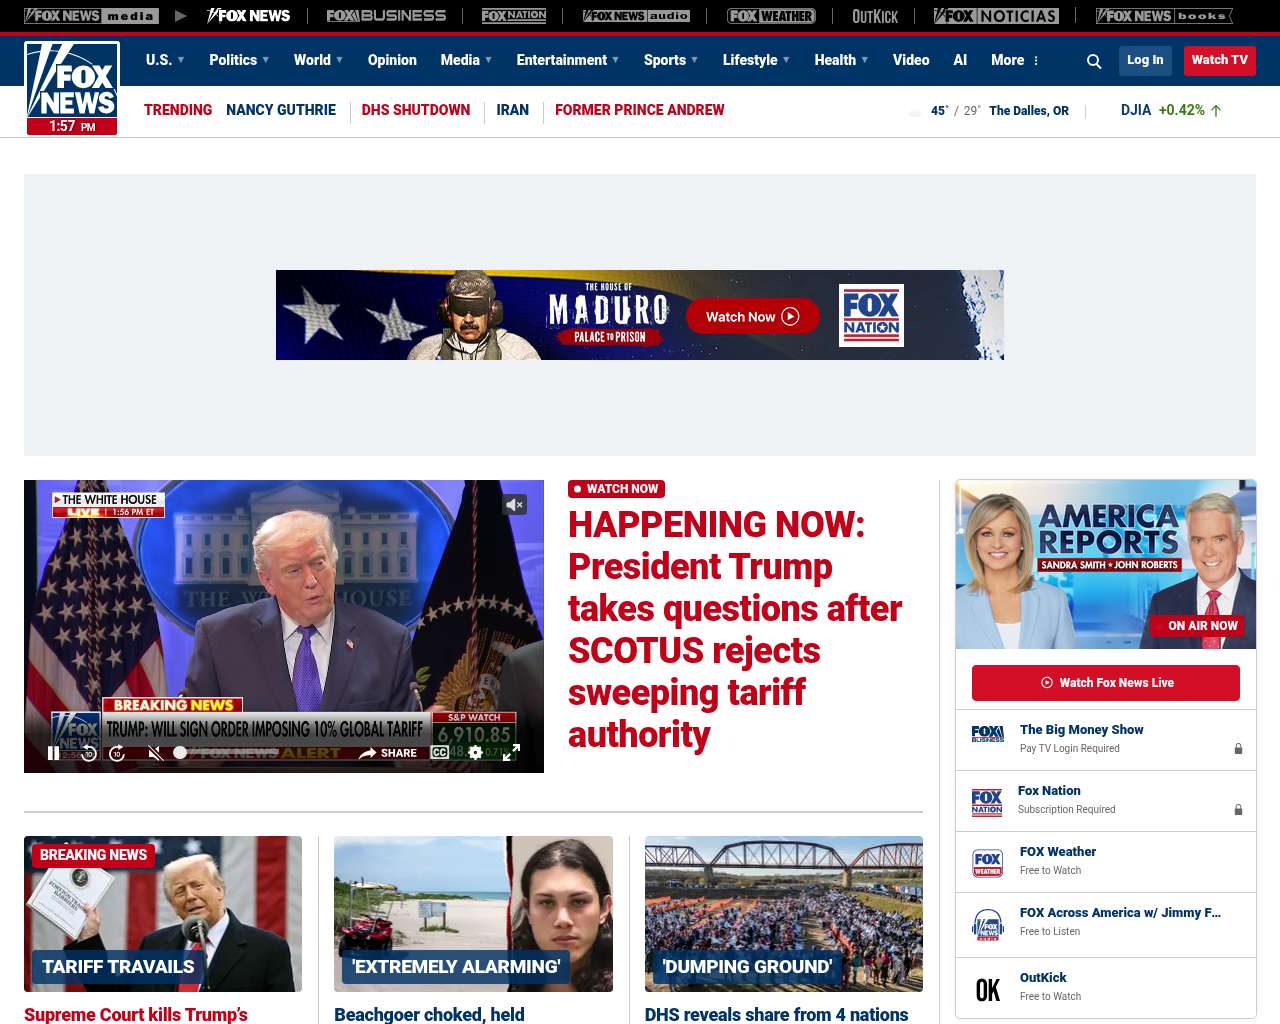Open Fox Weather logo in top bar

pyautogui.click(x=771, y=16)
